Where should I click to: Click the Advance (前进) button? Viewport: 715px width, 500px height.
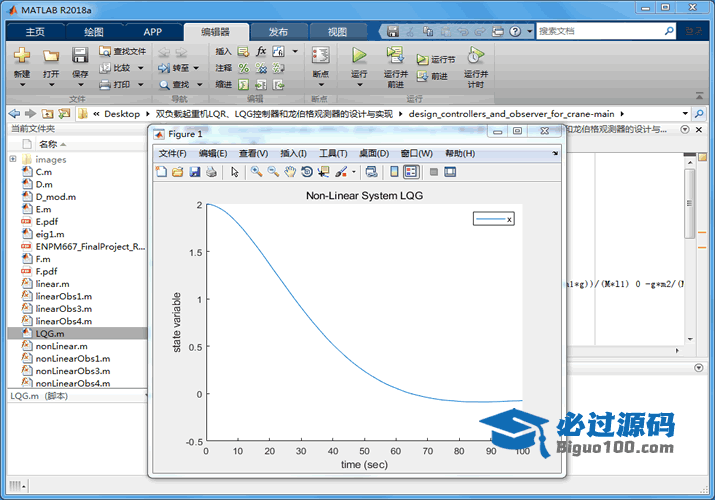(x=432, y=76)
